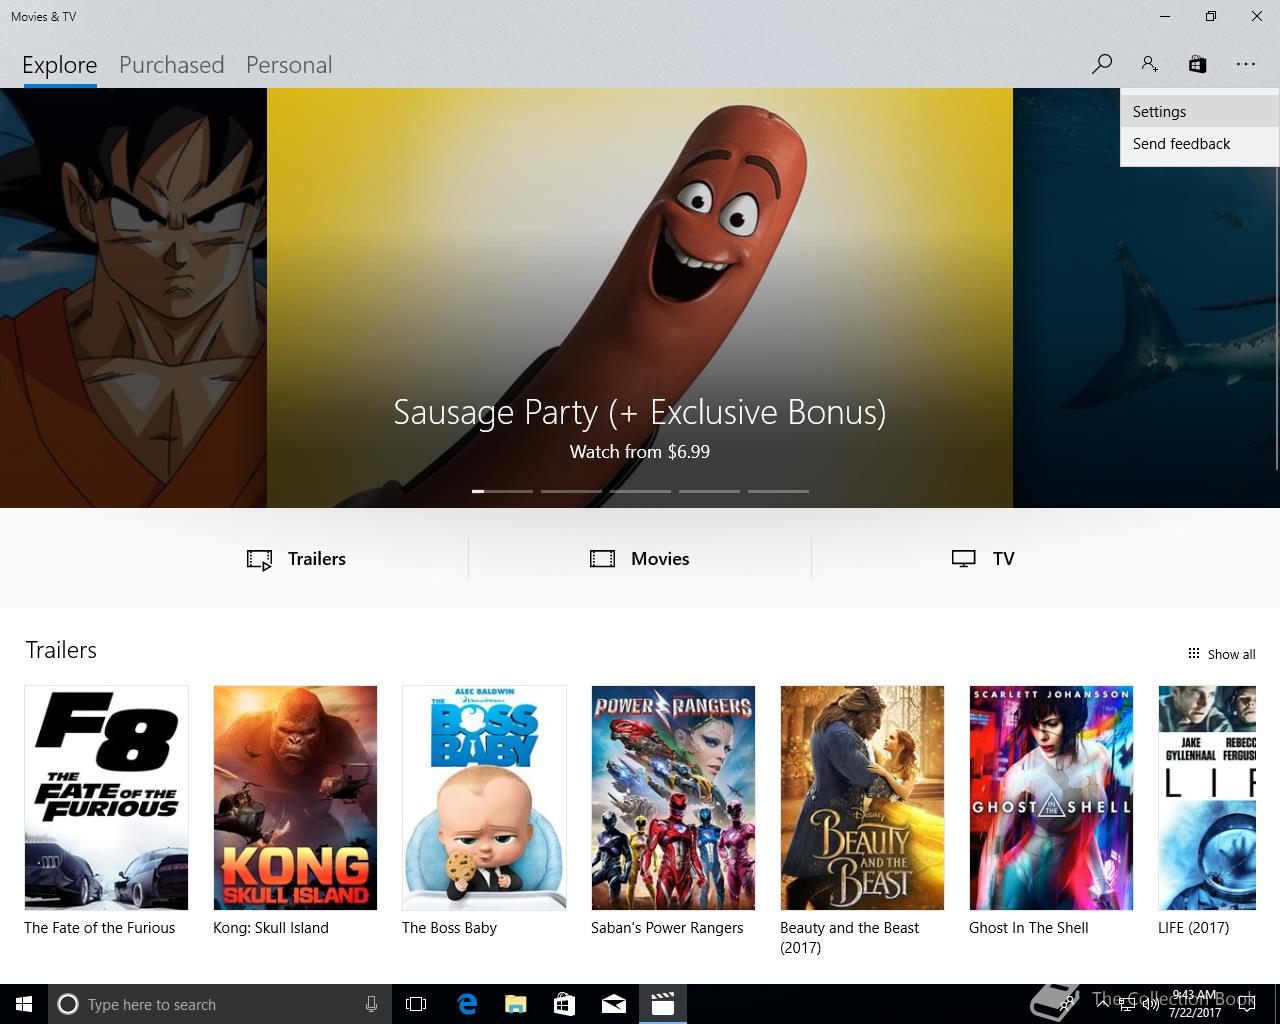Click the Movies & TV taskbar icon
Viewport: 1280px width, 1024px height.
[x=663, y=1004]
